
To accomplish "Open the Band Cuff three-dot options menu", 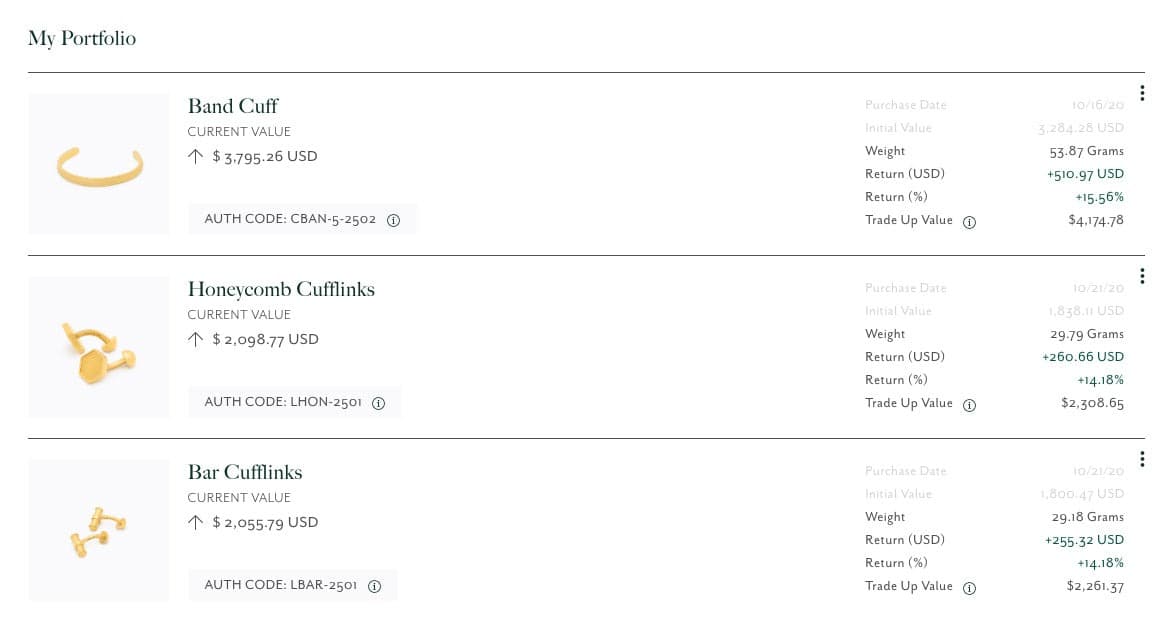I will [1142, 93].
